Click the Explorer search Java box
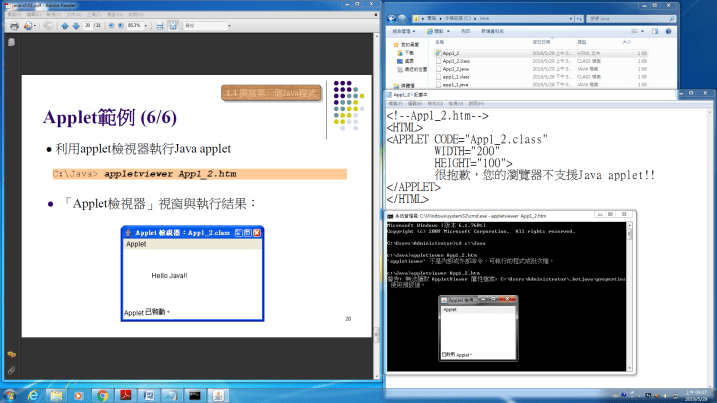Screen dimensions: 717x403 tap(680, 19)
